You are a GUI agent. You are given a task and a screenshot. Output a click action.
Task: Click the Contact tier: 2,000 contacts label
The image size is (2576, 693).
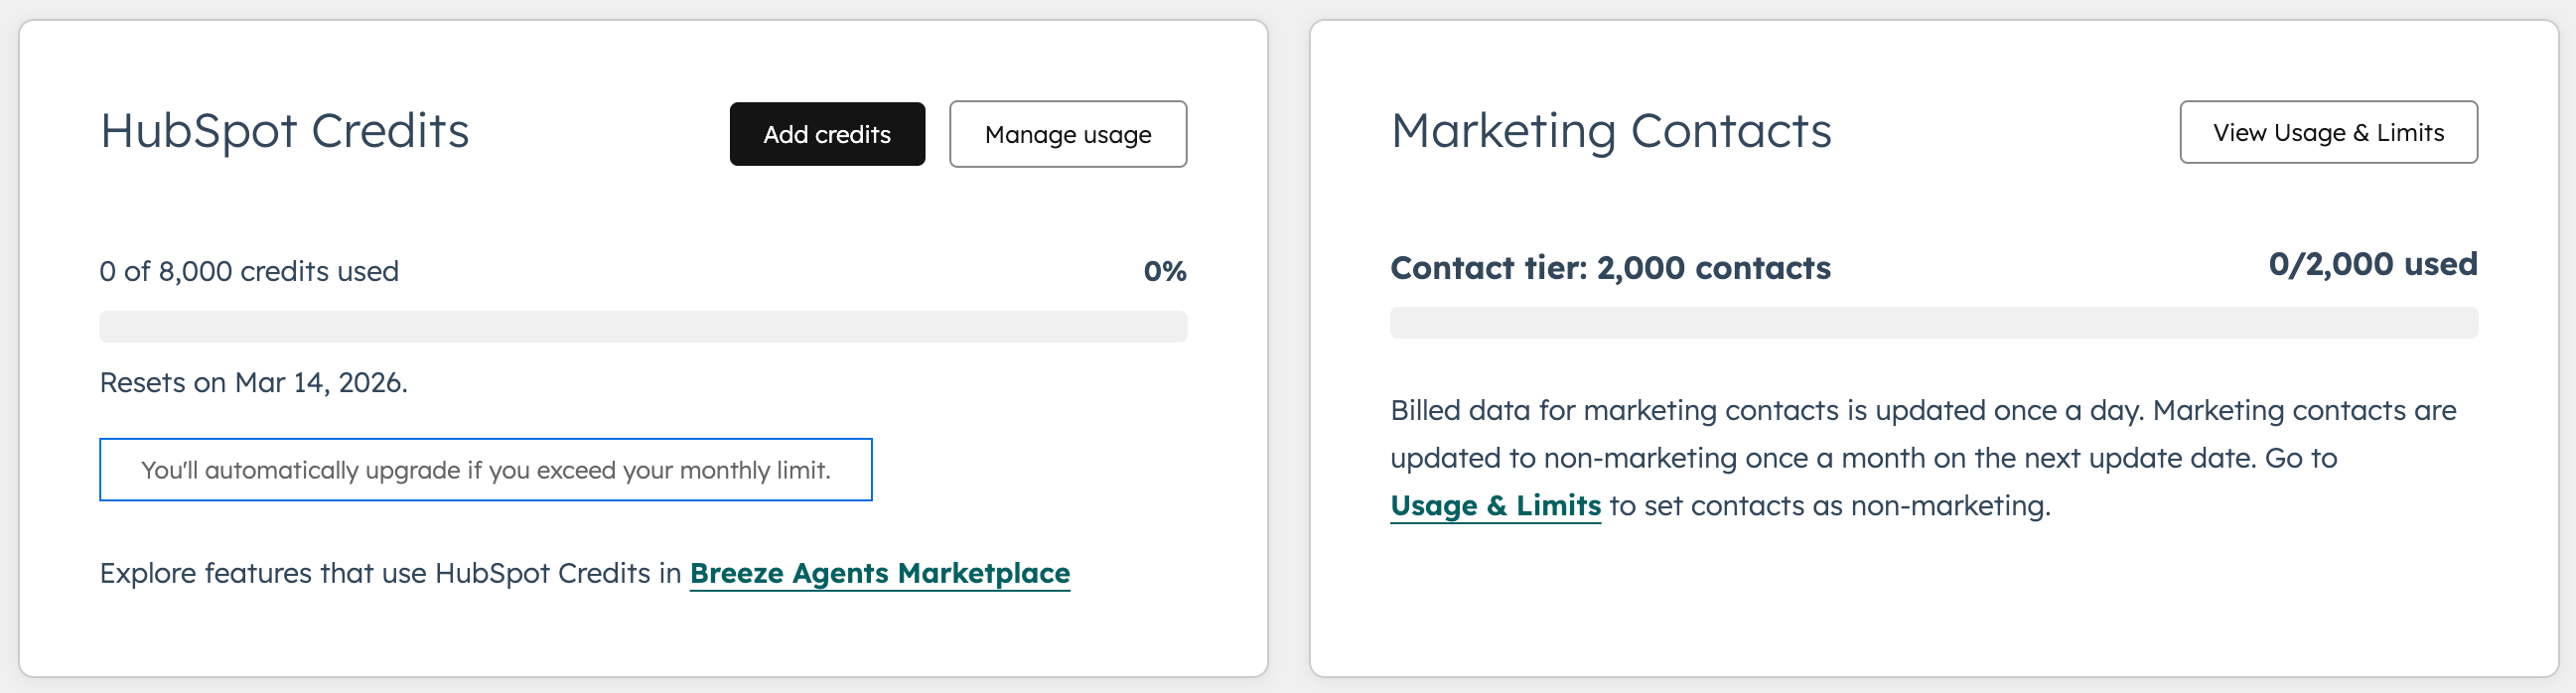tap(1611, 267)
